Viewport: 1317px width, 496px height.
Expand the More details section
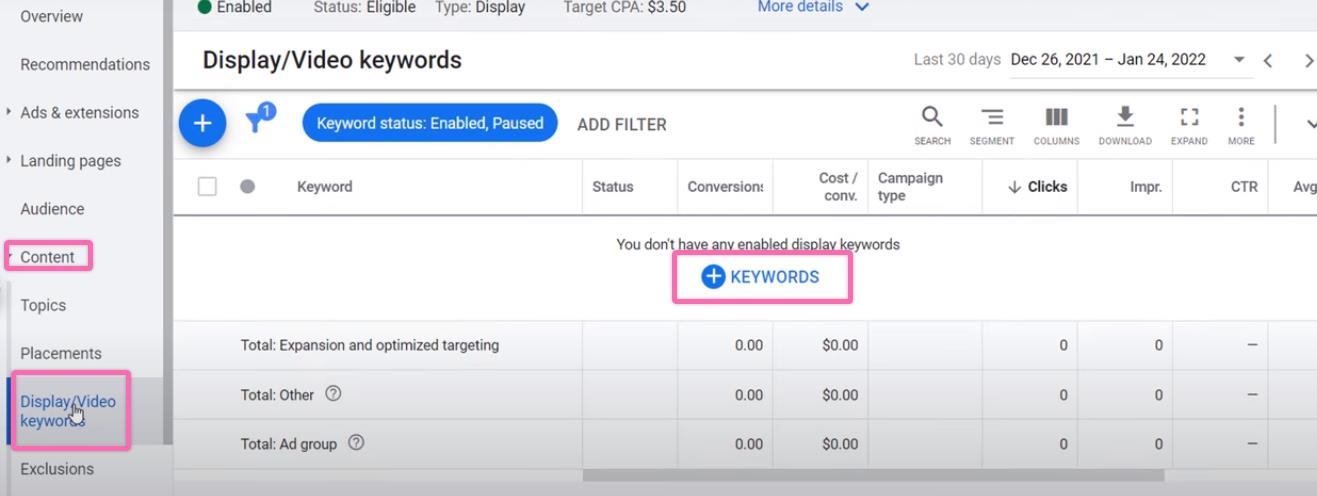pos(813,7)
